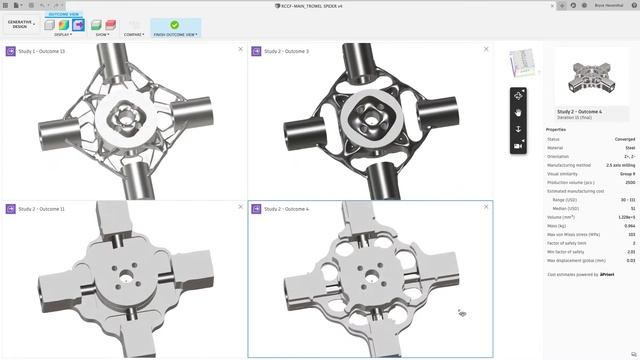Select the Study 2 - Outcome 3 model view
The image size is (640, 360).
coord(370,122)
